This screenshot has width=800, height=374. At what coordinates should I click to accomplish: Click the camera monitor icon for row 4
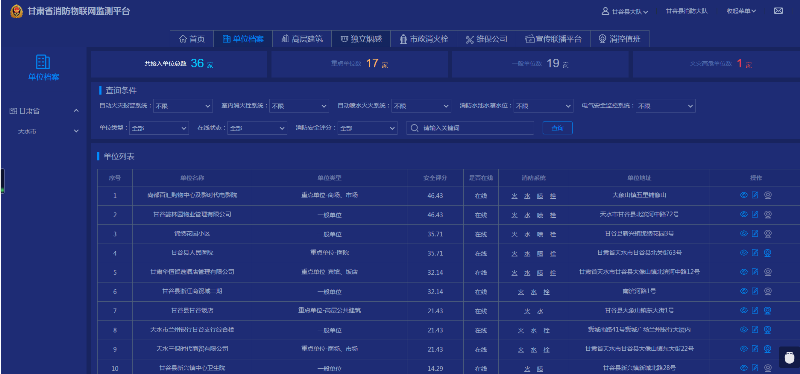click(767, 253)
